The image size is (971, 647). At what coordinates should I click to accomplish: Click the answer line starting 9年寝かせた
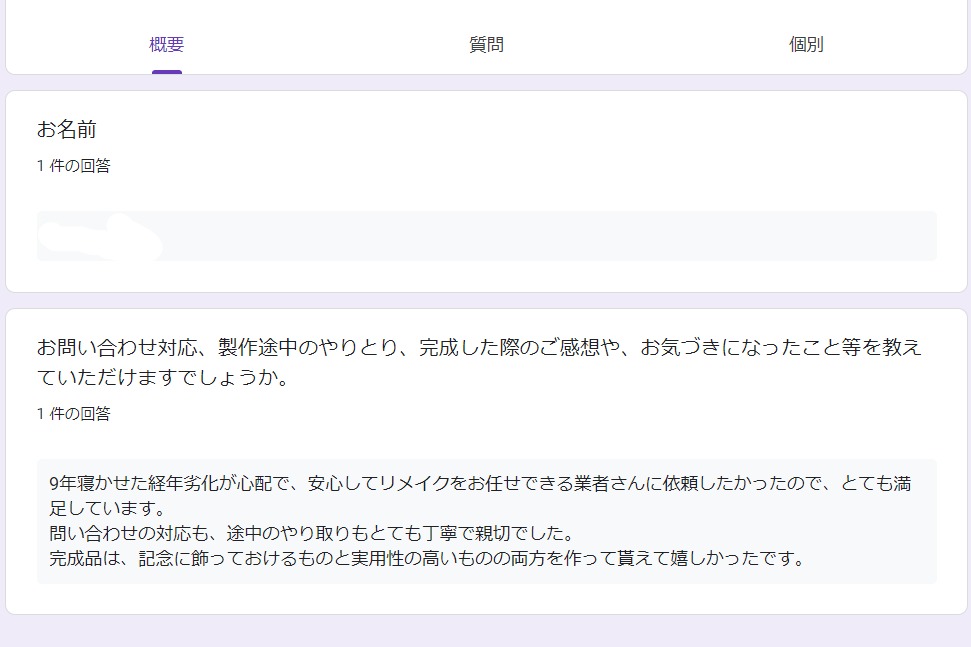pos(480,484)
